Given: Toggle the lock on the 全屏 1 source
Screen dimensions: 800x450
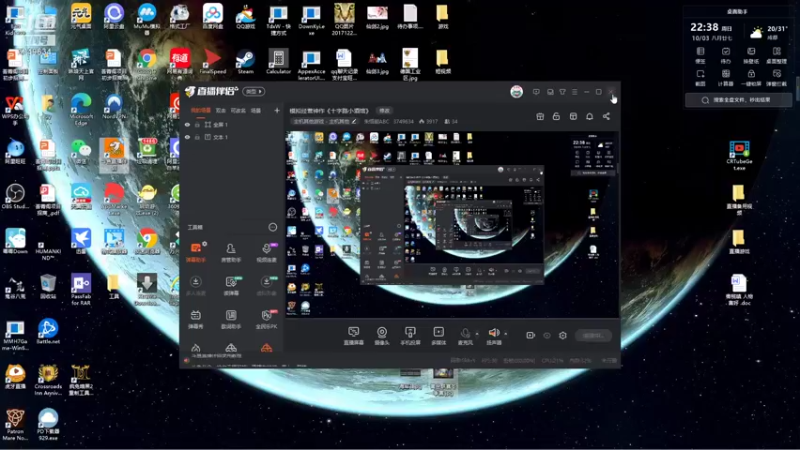Looking at the screenshot, I should (x=197, y=124).
